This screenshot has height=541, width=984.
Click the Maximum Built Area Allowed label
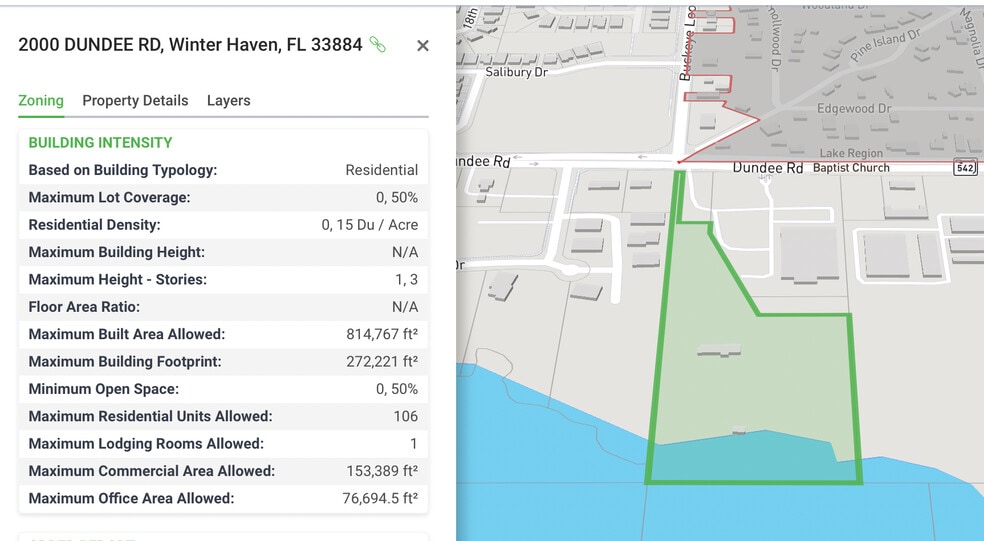pos(127,334)
